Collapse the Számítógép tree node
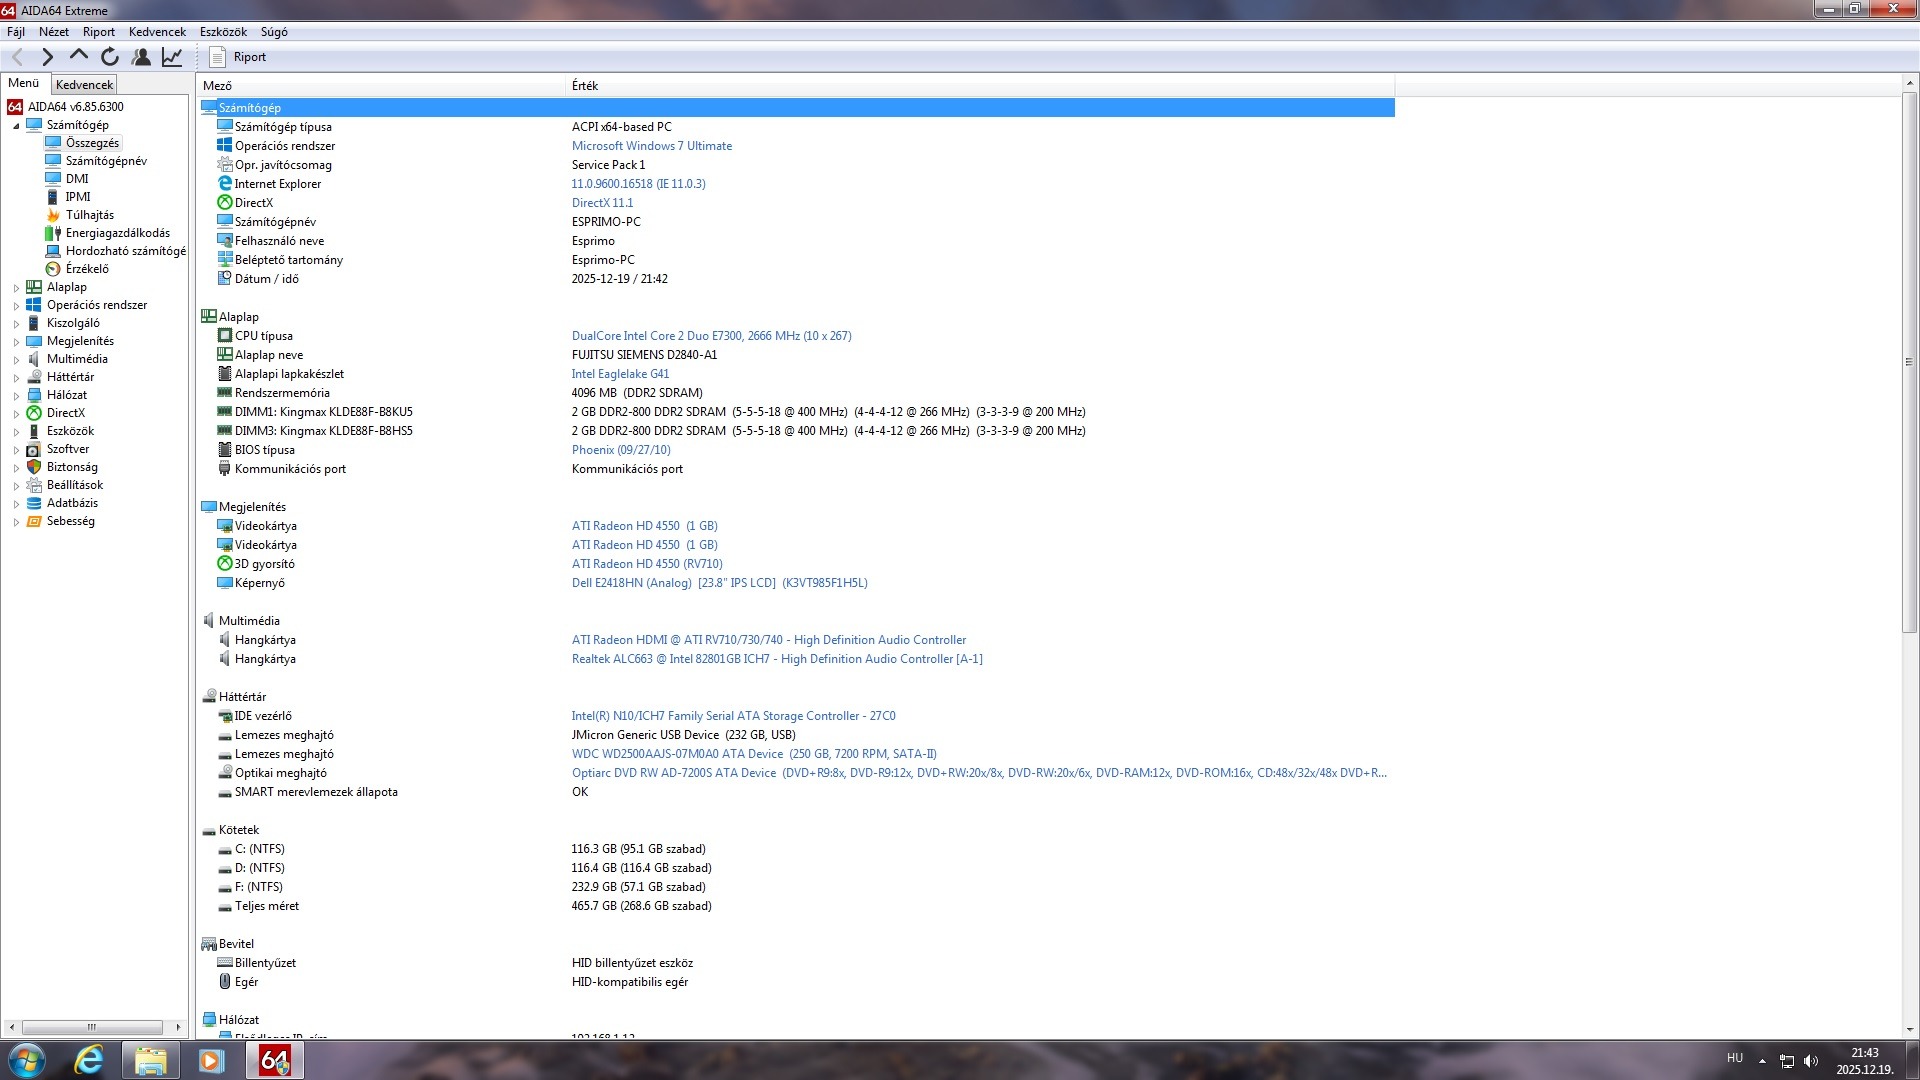The image size is (1920, 1080). 16,126
